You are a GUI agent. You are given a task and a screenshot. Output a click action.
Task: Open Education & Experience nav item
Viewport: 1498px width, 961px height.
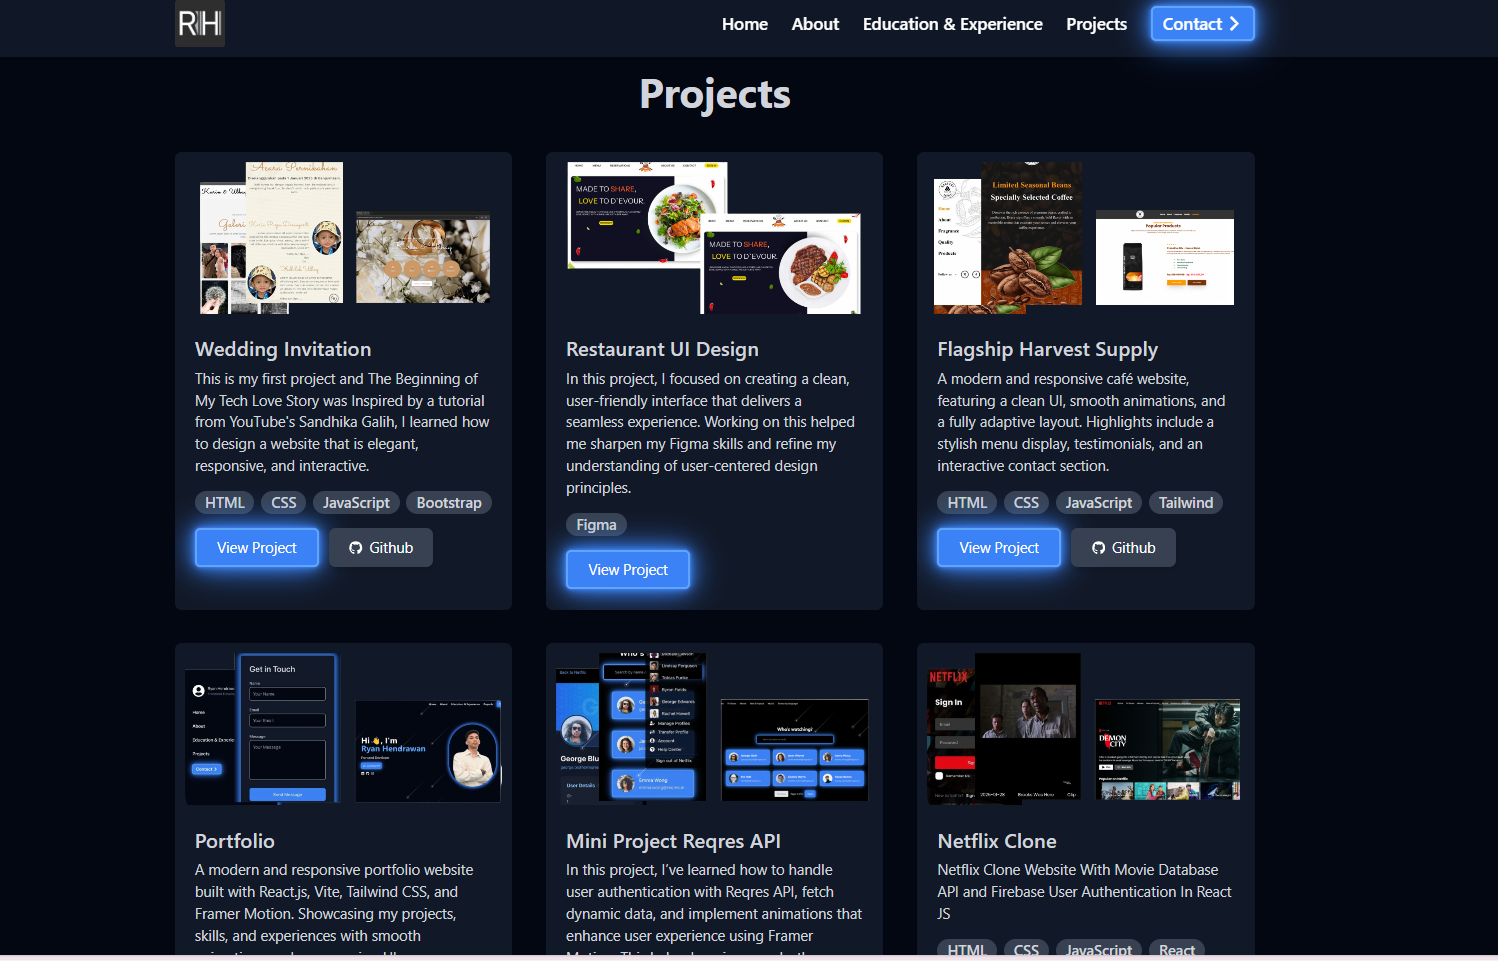click(952, 24)
